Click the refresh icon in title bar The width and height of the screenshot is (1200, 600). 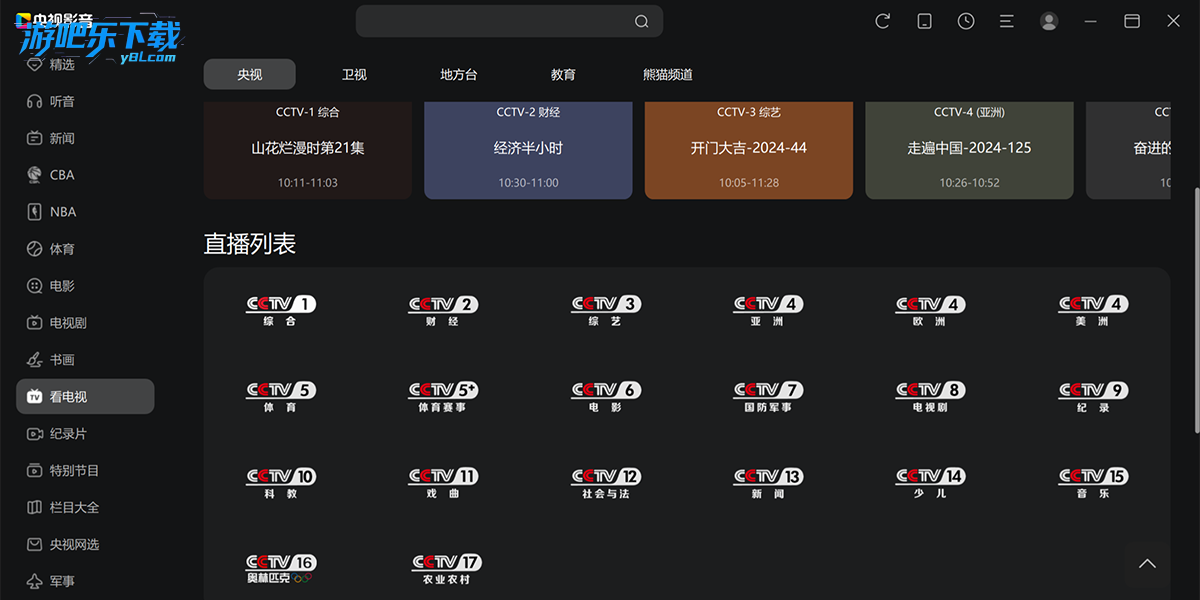(x=882, y=21)
